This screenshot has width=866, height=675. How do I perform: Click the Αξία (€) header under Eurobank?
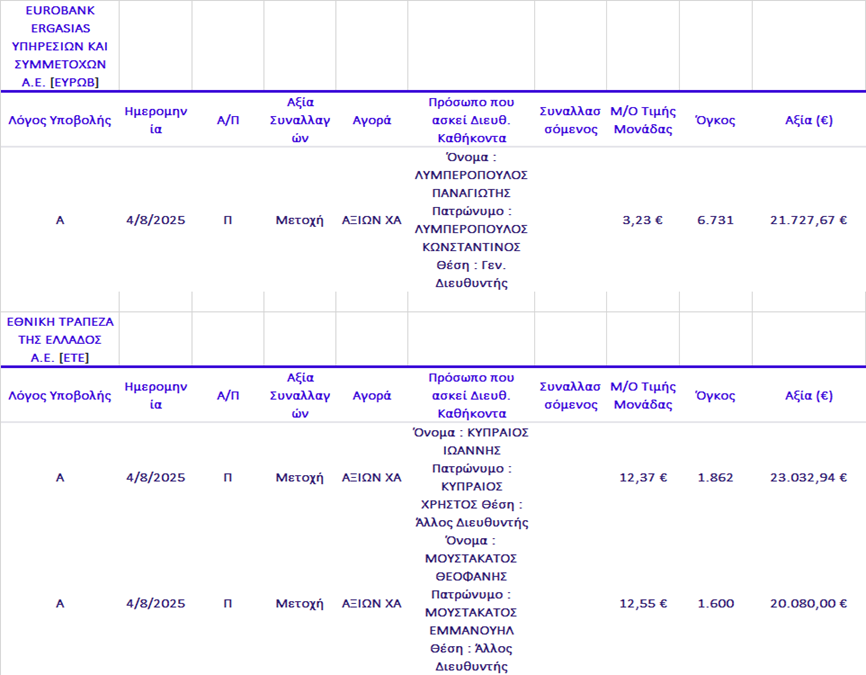[809, 120]
